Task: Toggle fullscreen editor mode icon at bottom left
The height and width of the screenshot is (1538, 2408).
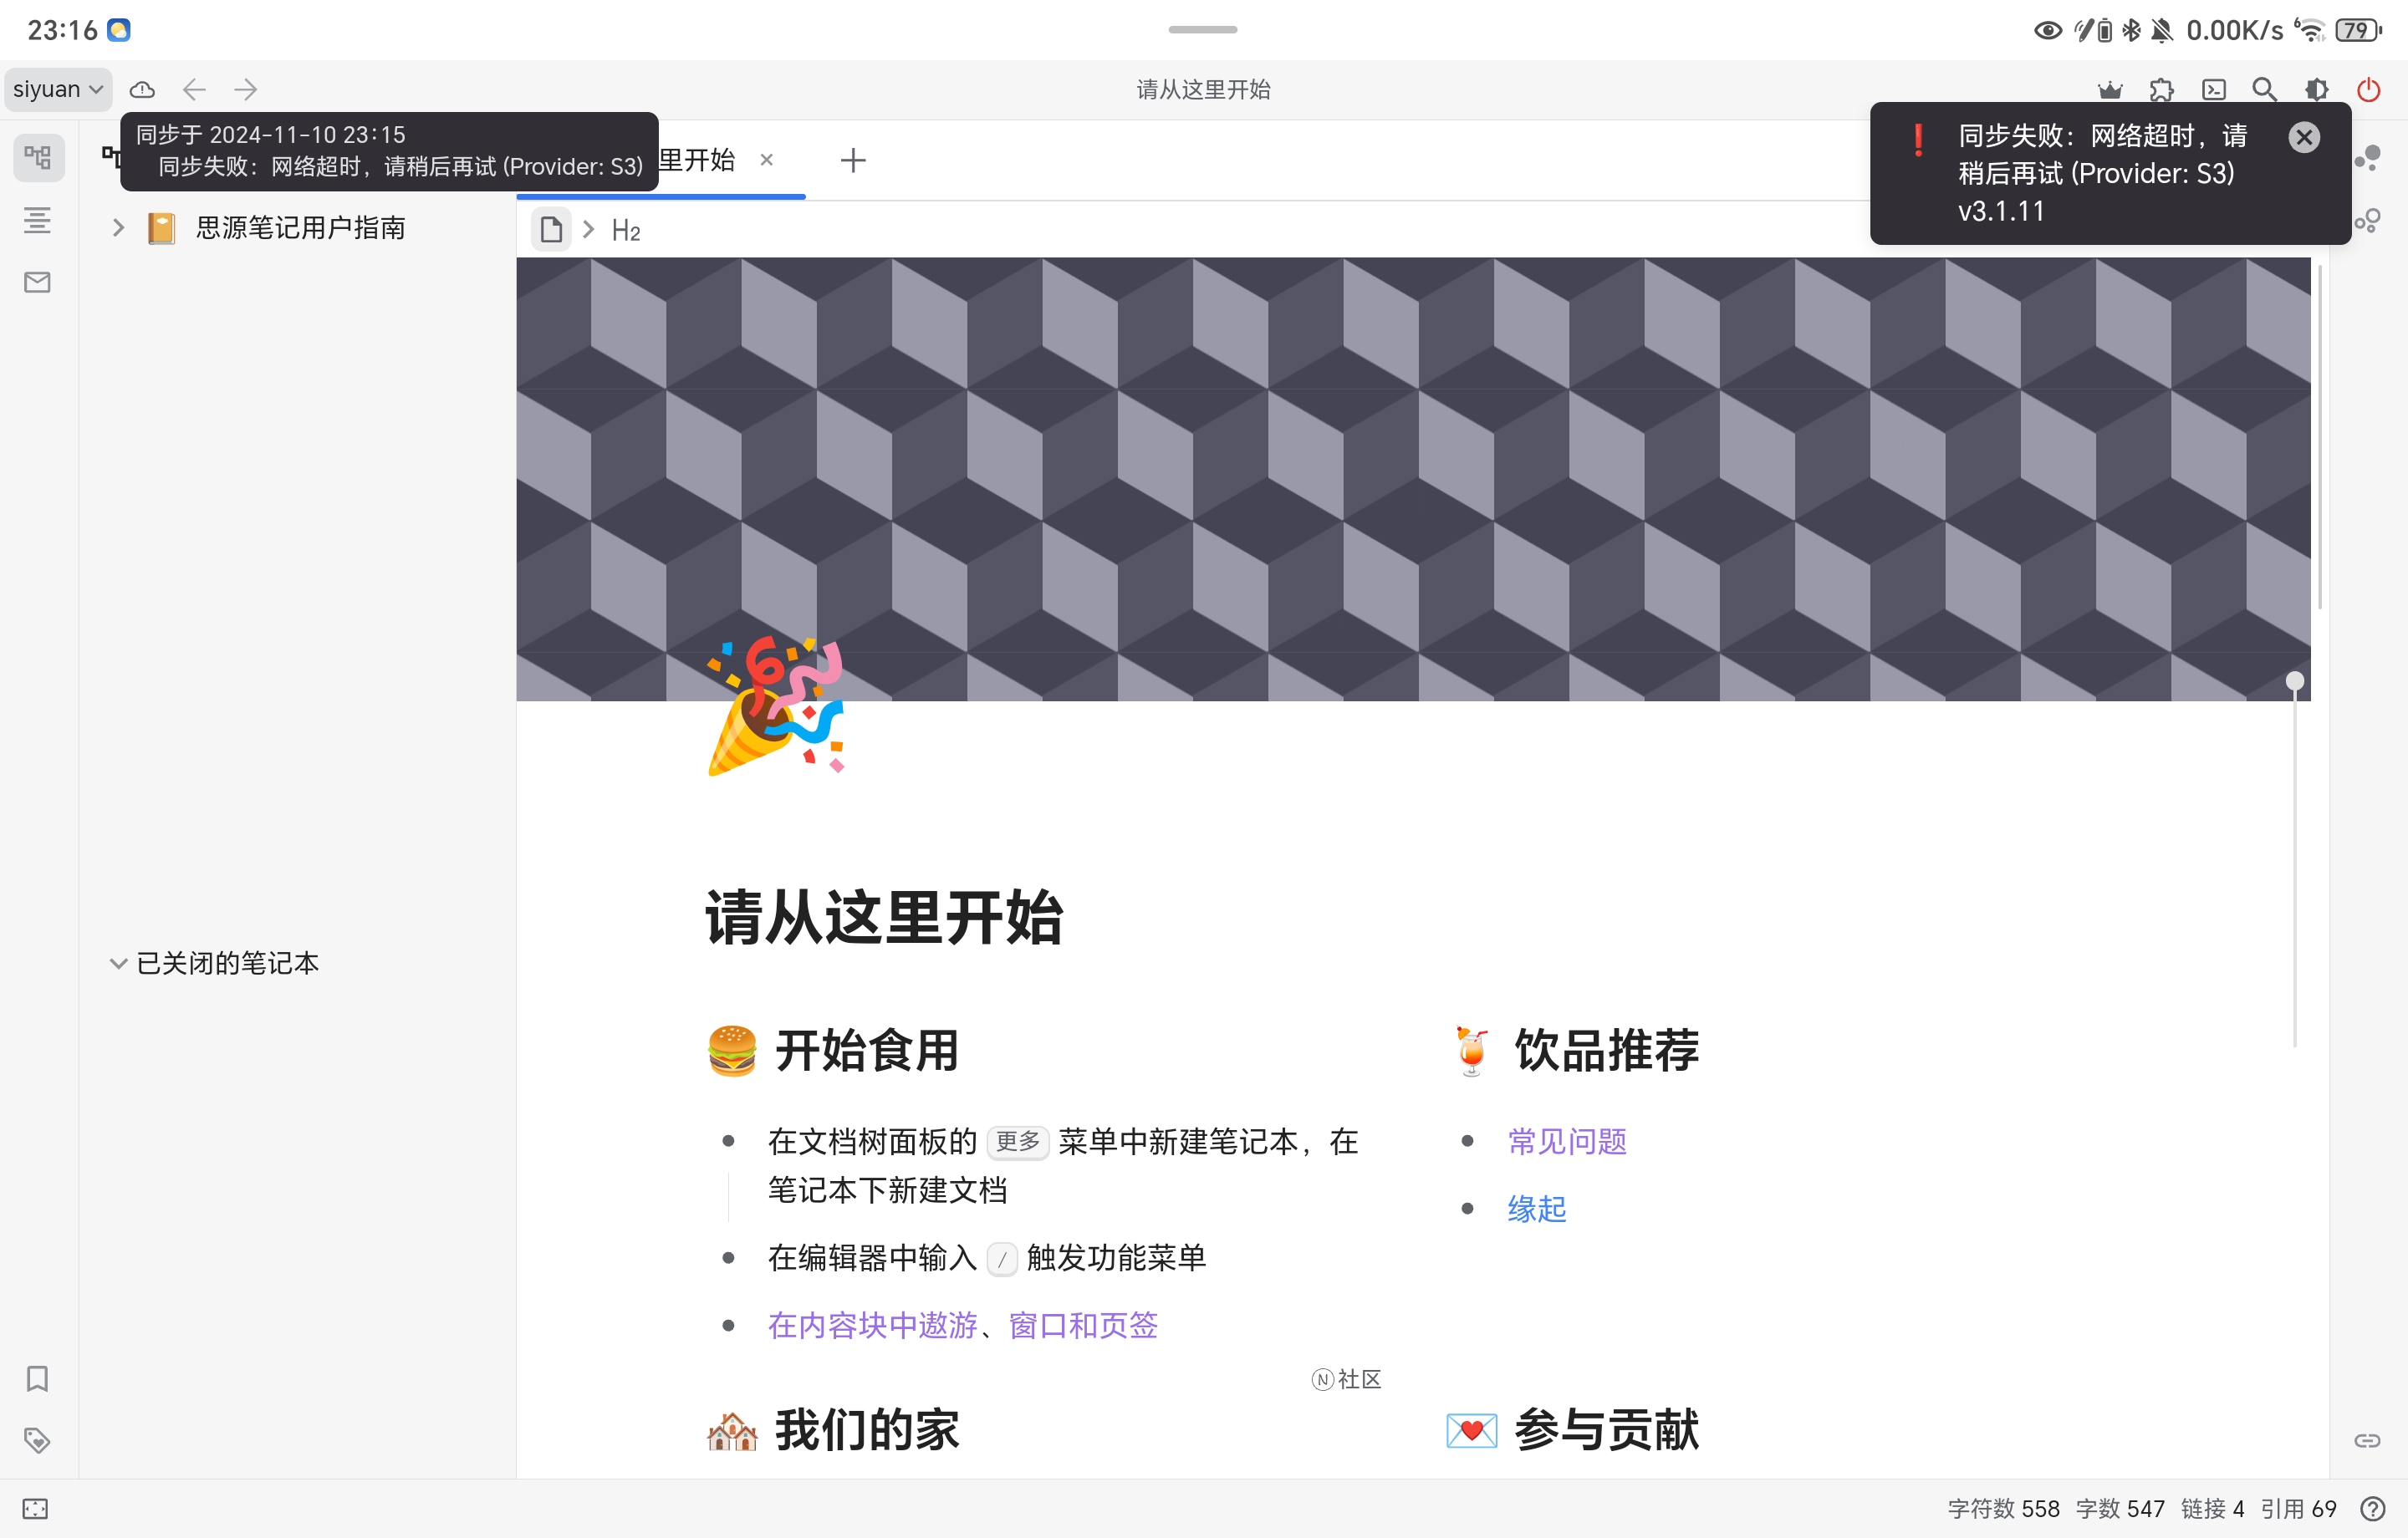Action: [37, 1508]
